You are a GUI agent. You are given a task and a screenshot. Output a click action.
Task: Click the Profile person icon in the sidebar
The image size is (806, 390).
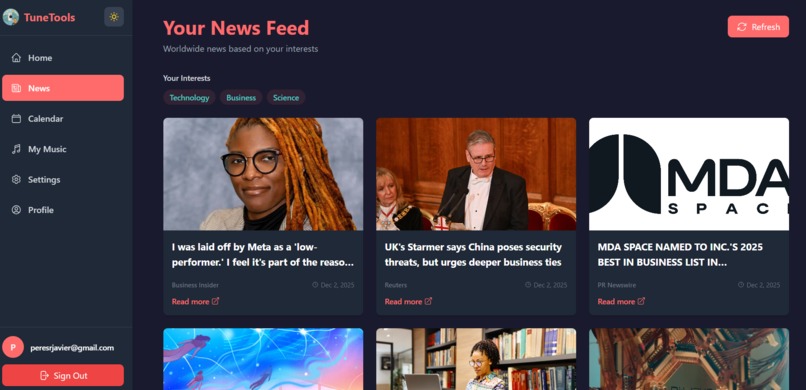pos(16,210)
